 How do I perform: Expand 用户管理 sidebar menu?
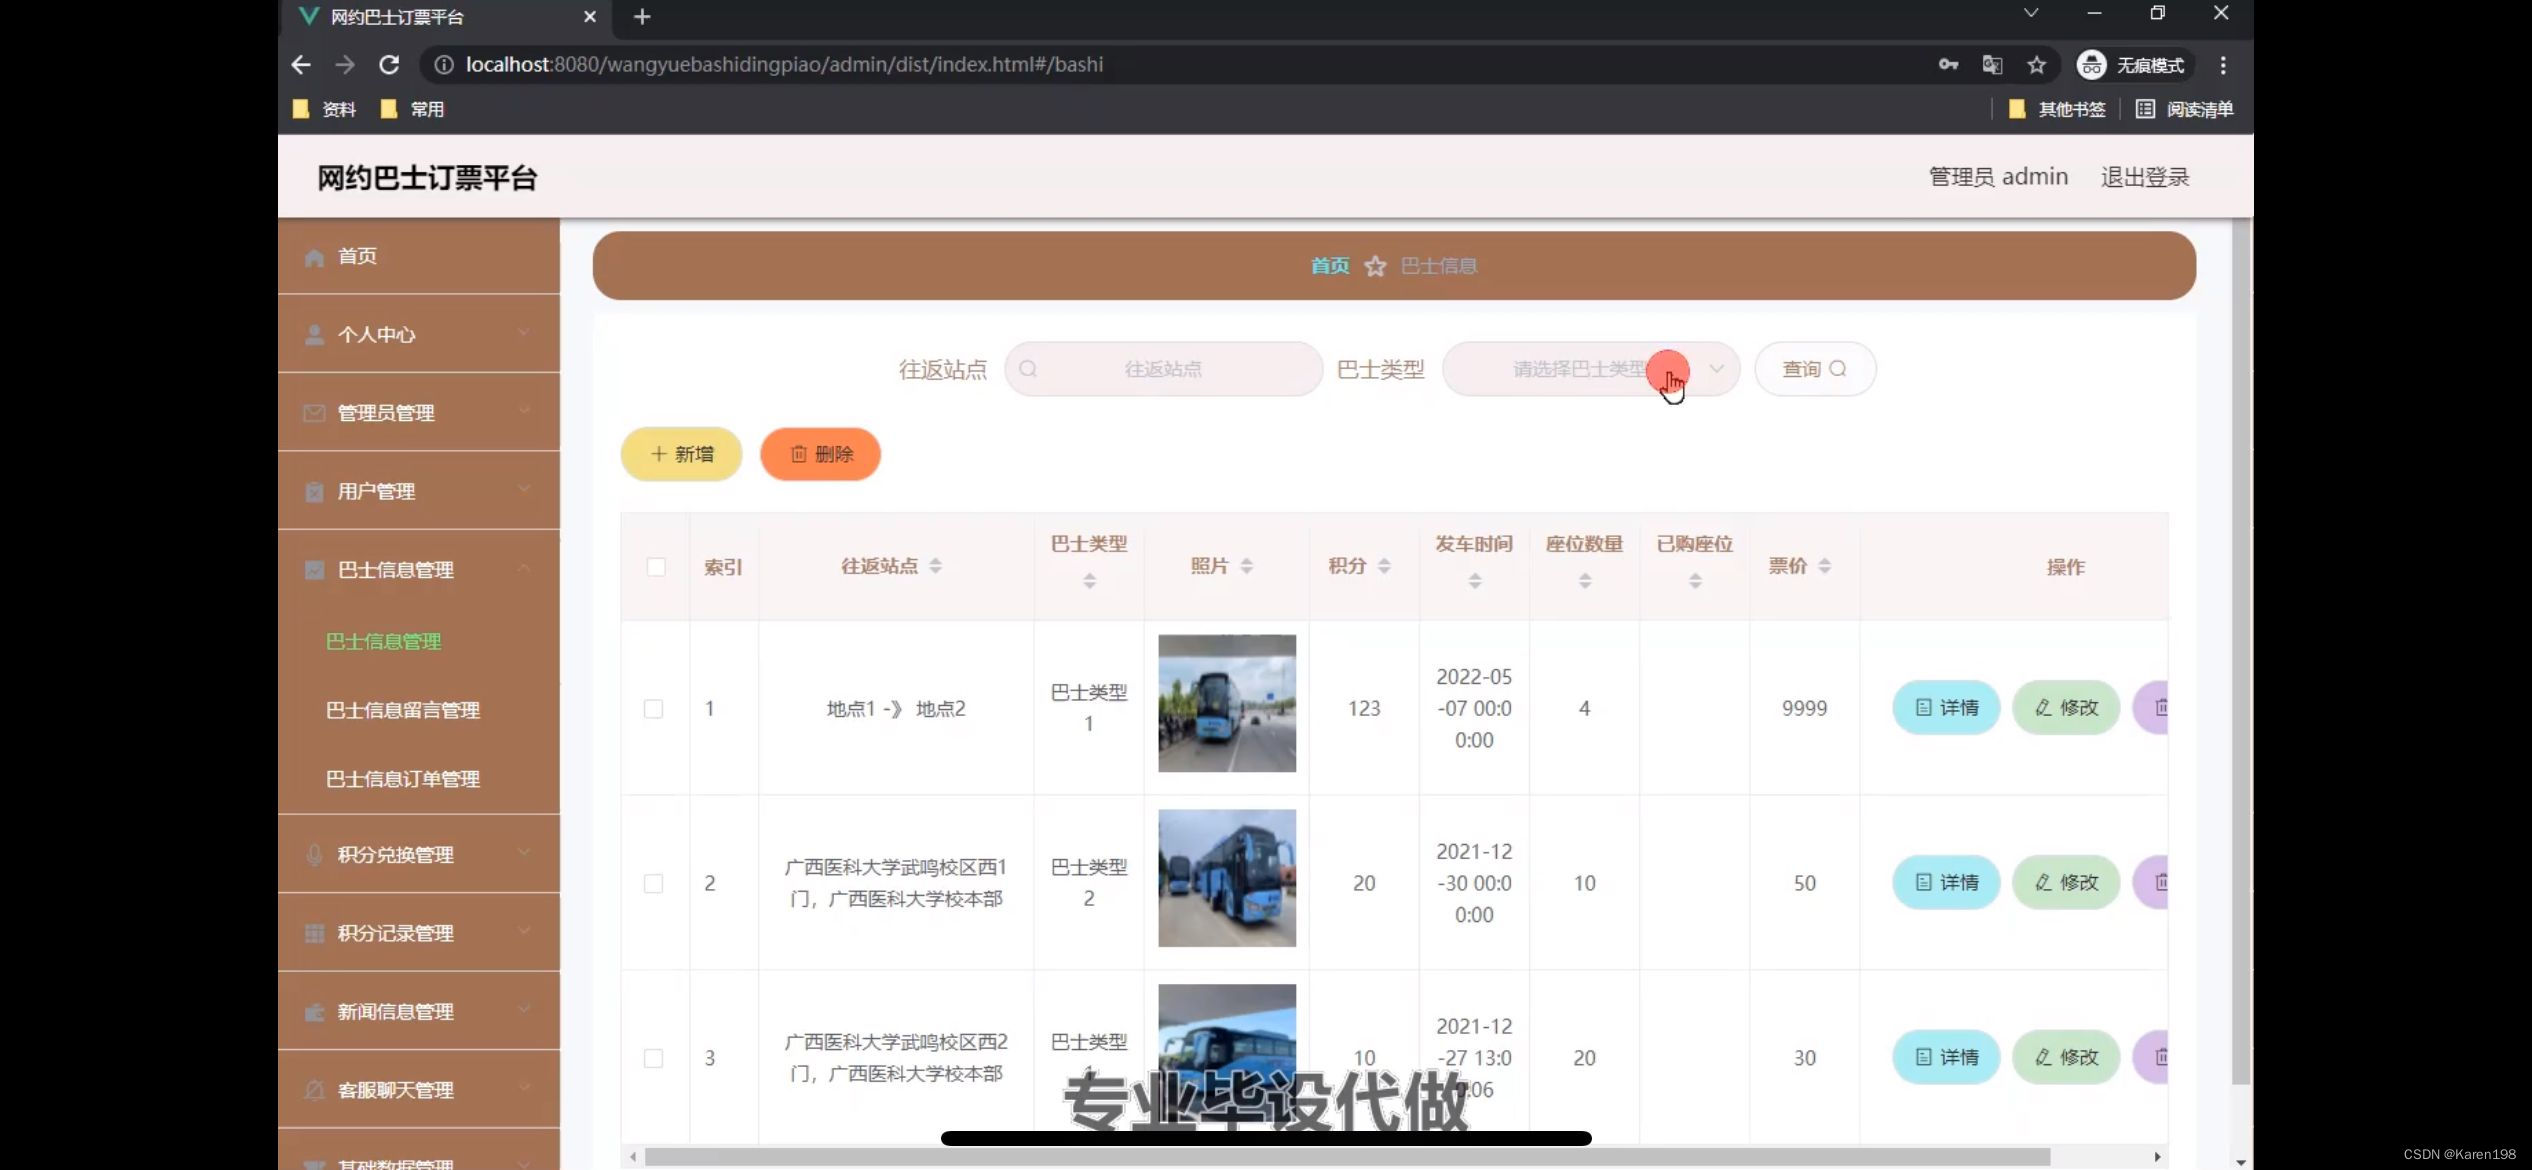pos(419,491)
